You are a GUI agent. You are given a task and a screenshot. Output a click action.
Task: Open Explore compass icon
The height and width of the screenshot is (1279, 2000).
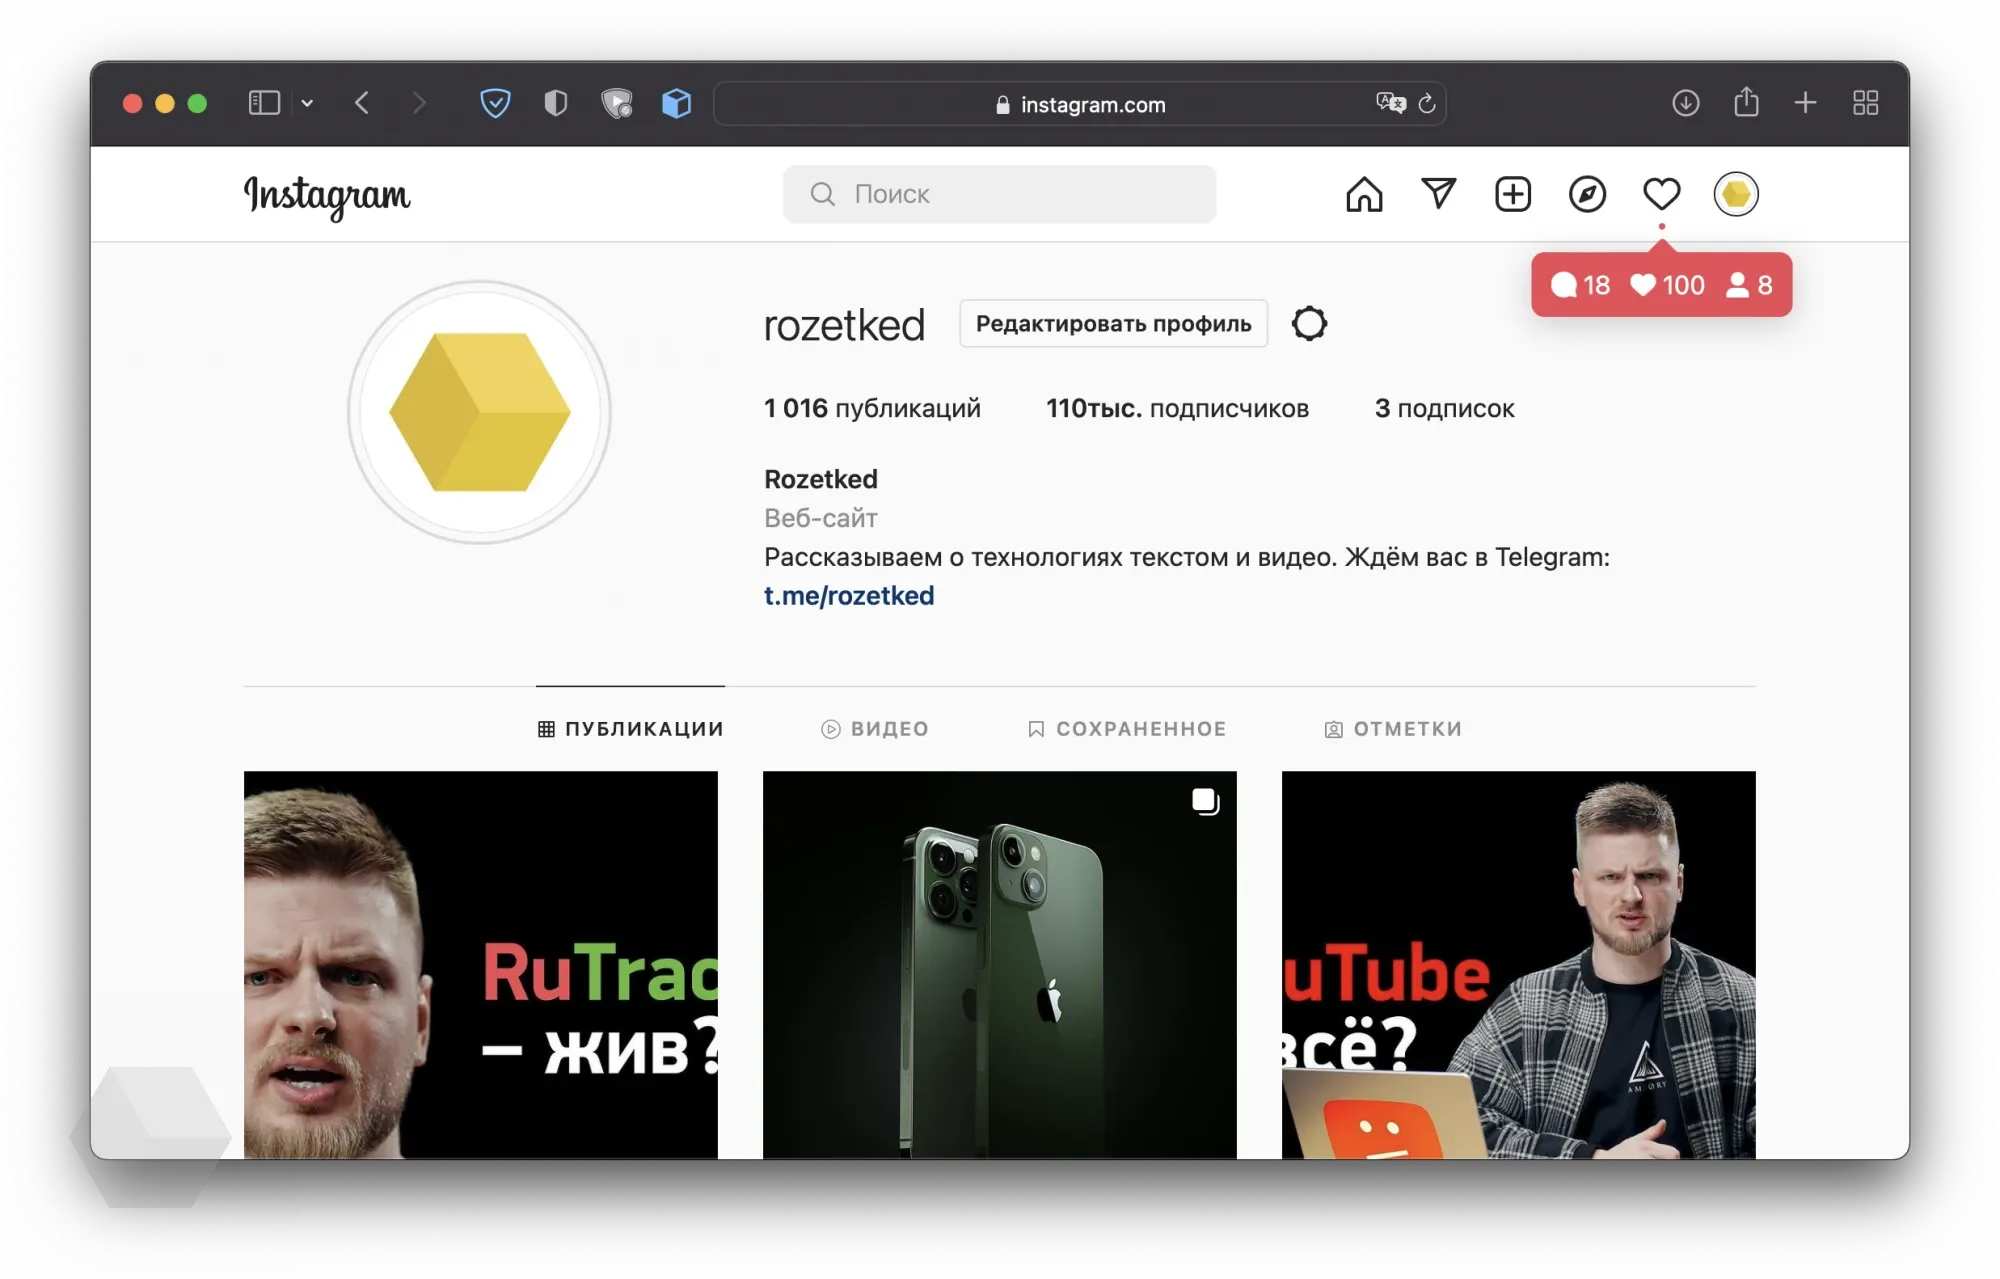[1587, 194]
